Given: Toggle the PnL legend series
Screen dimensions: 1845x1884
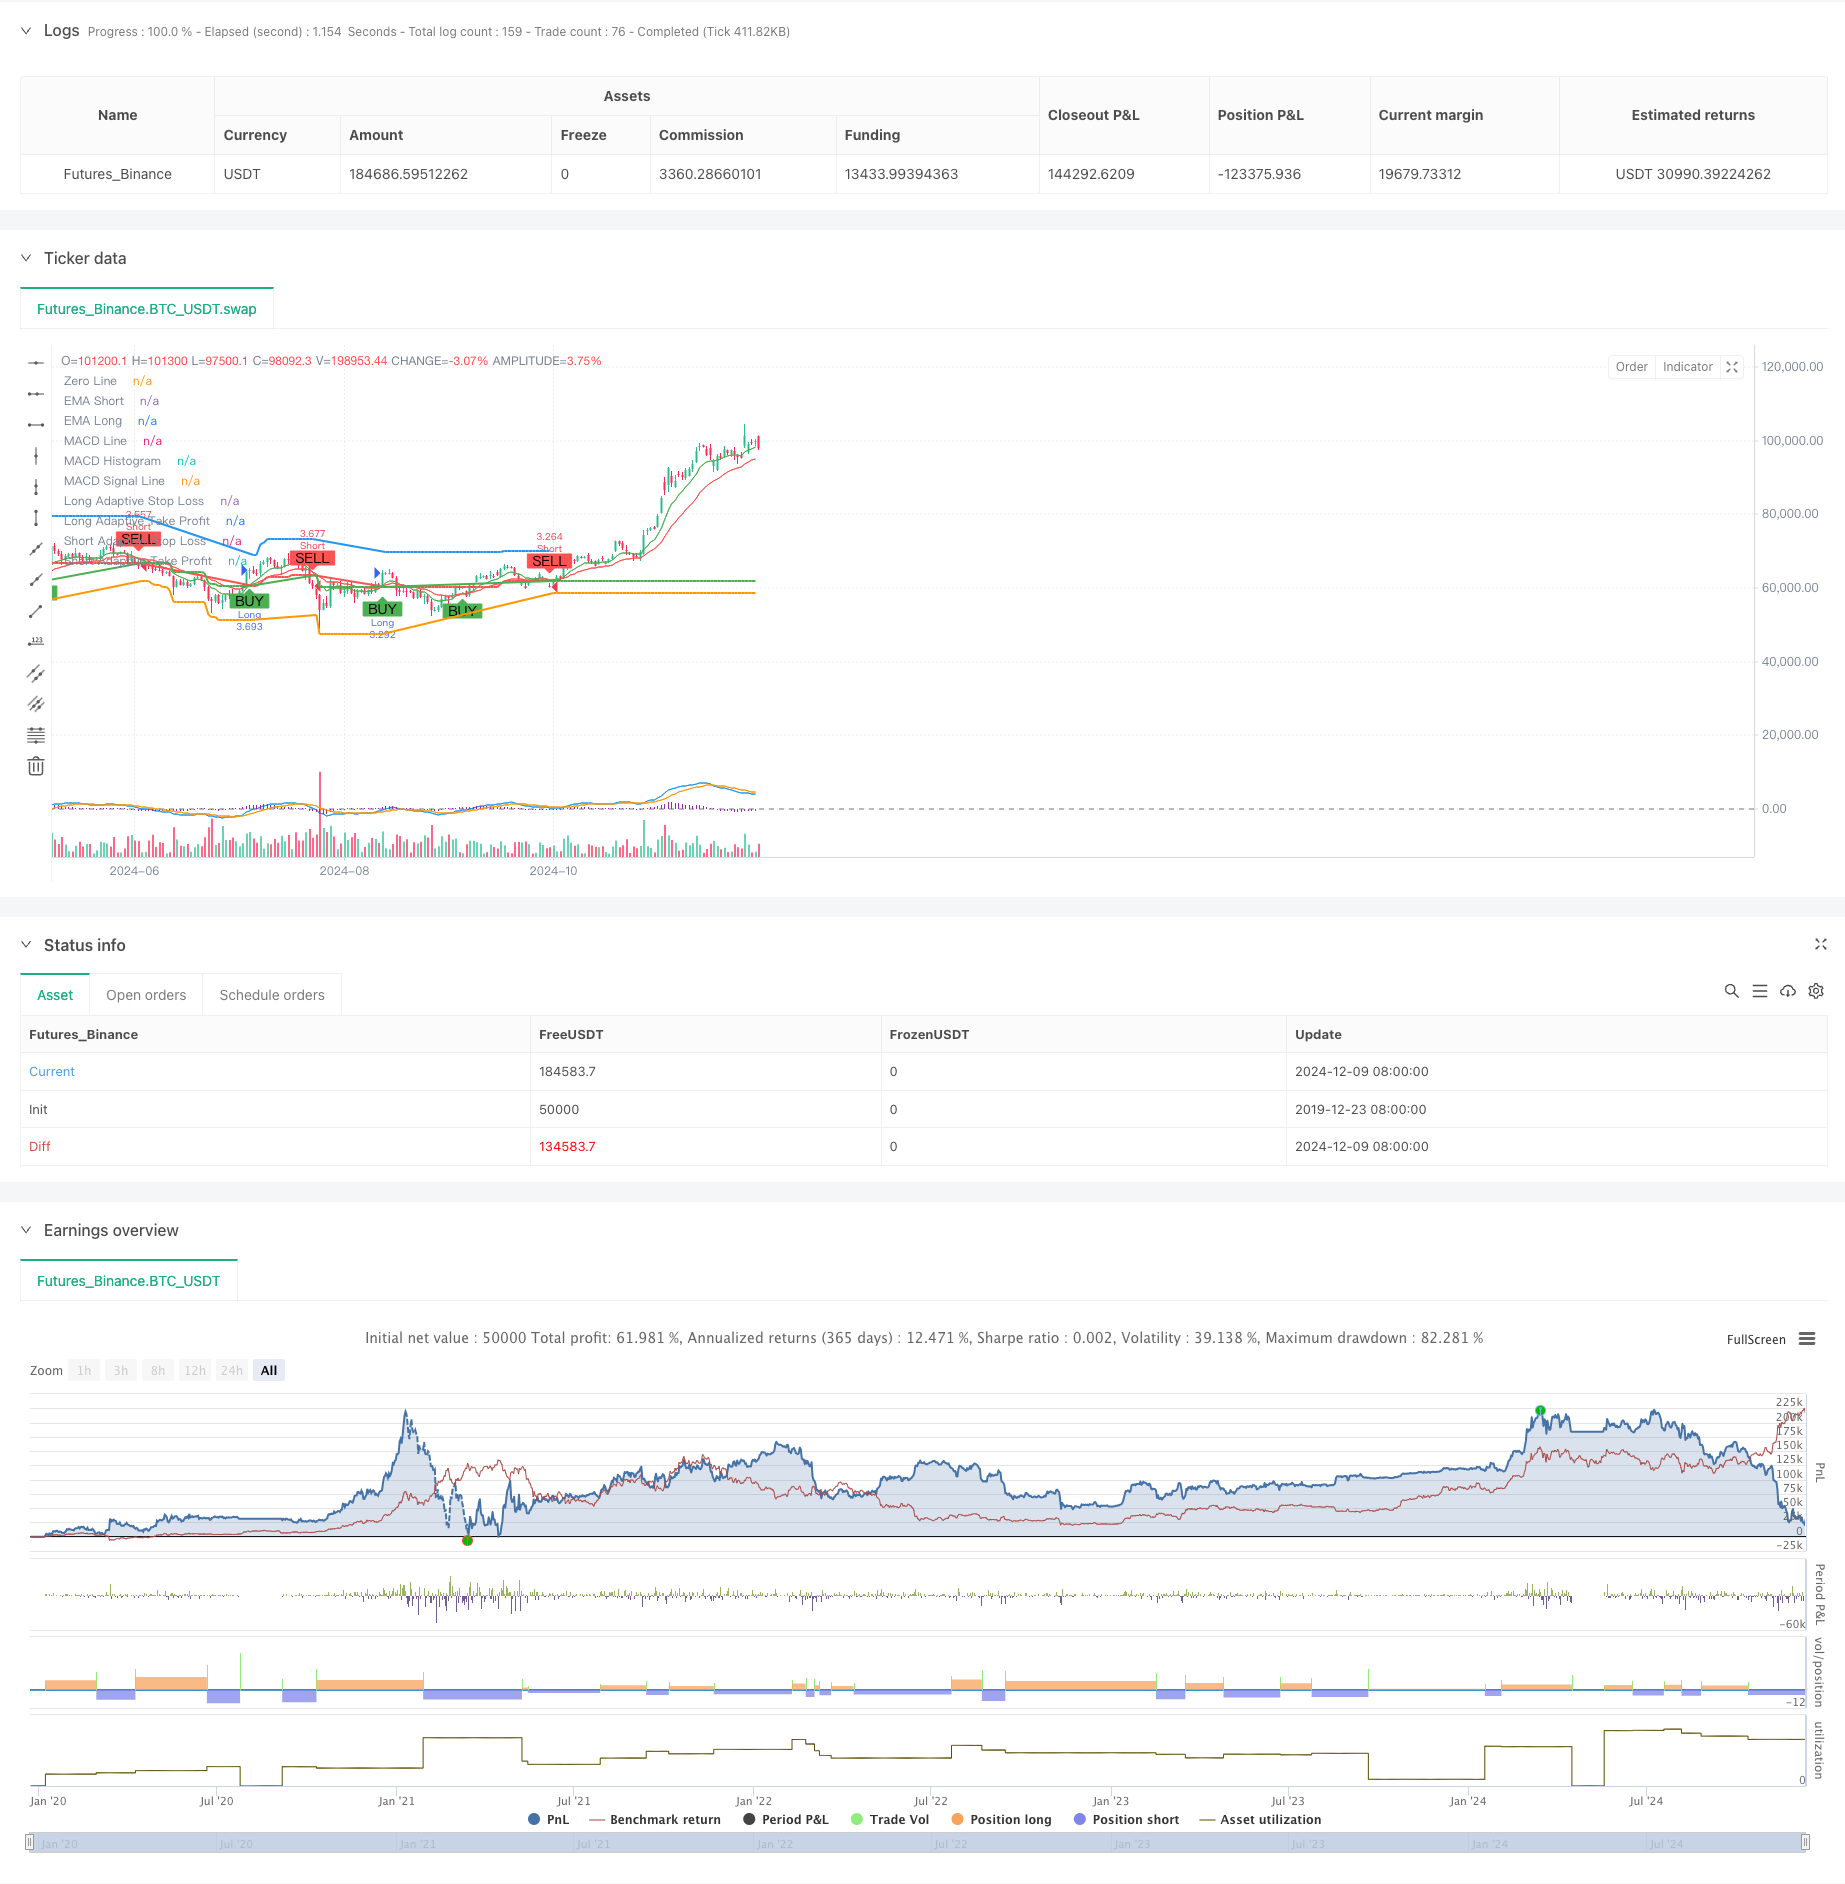Looking at the screenshot, I should 548,1819.
